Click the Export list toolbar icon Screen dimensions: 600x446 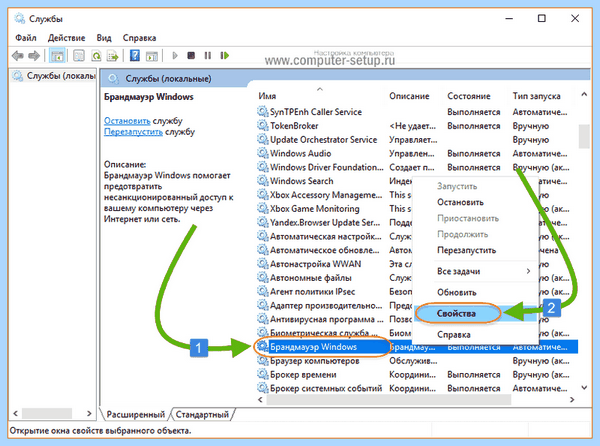point(113,56)
